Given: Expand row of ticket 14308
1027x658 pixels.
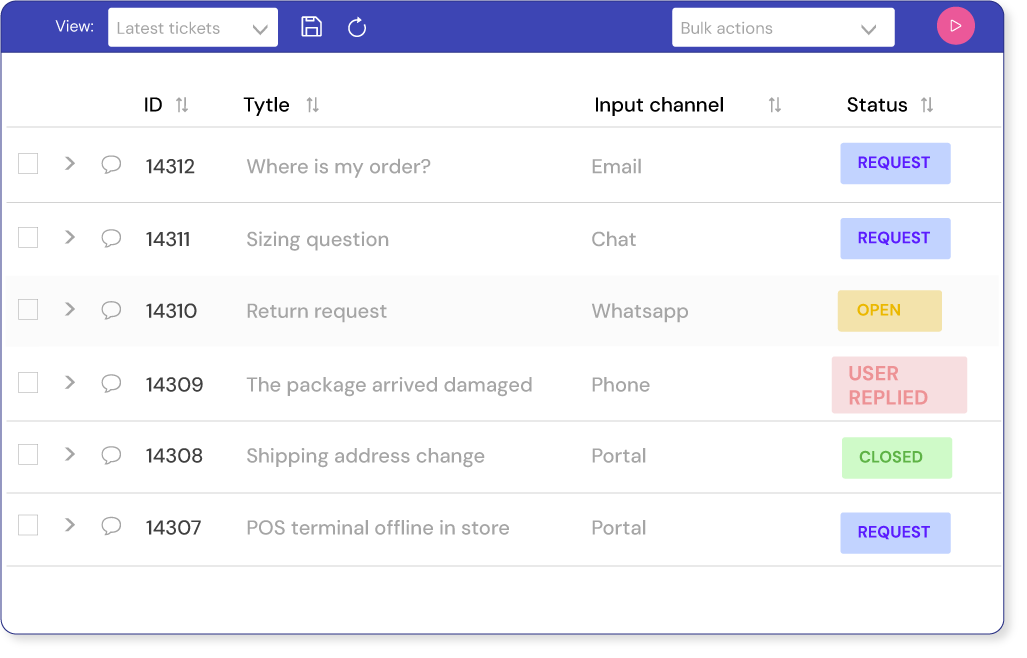Looking at the screenshot, I should click(x=70, y=454).
